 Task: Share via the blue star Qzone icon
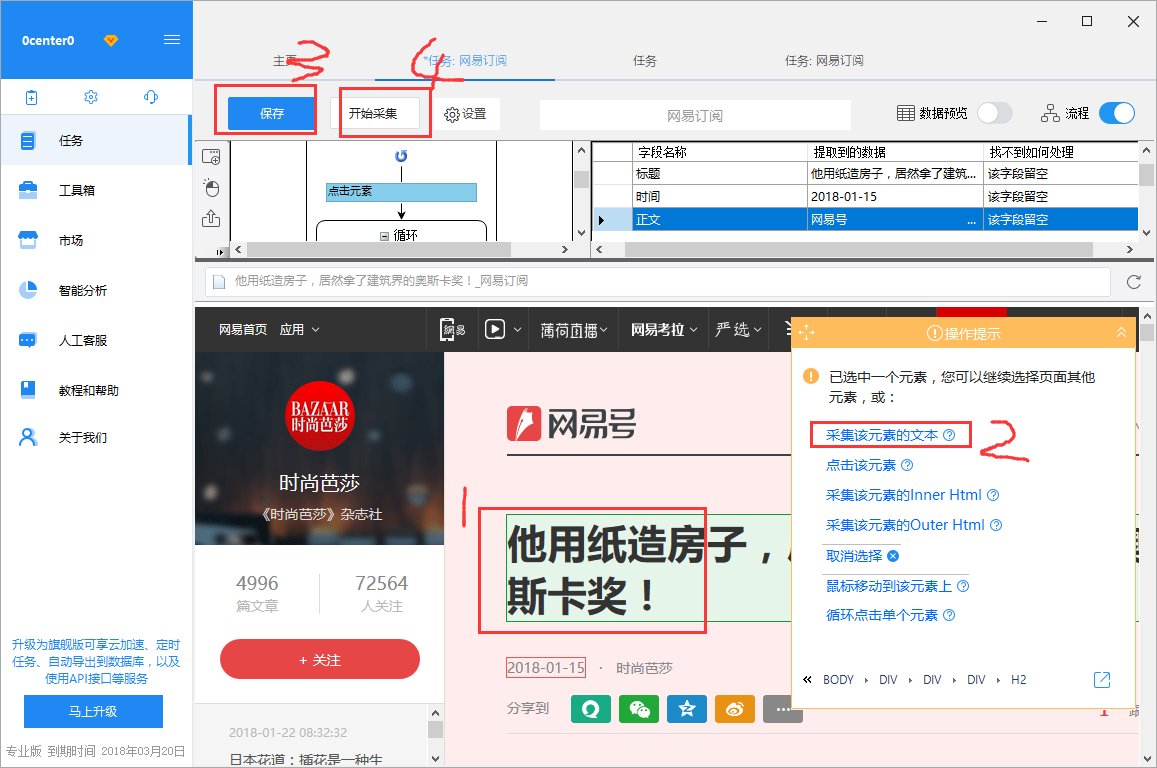point(687,709)
